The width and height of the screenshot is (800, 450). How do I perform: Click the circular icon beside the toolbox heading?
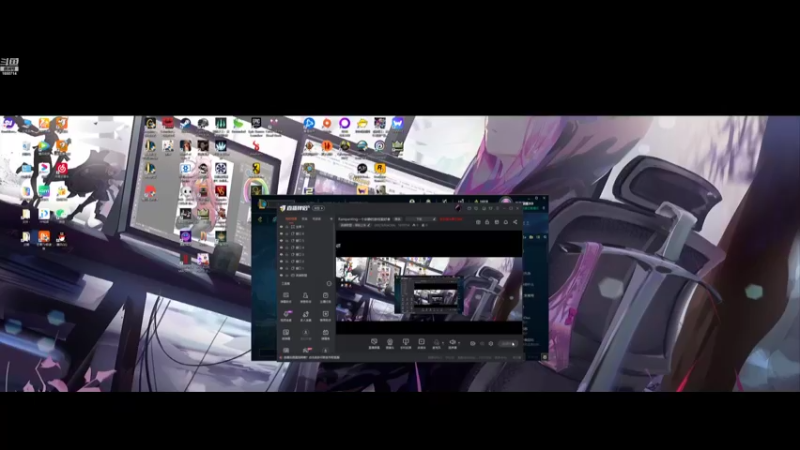click(329, 283)
